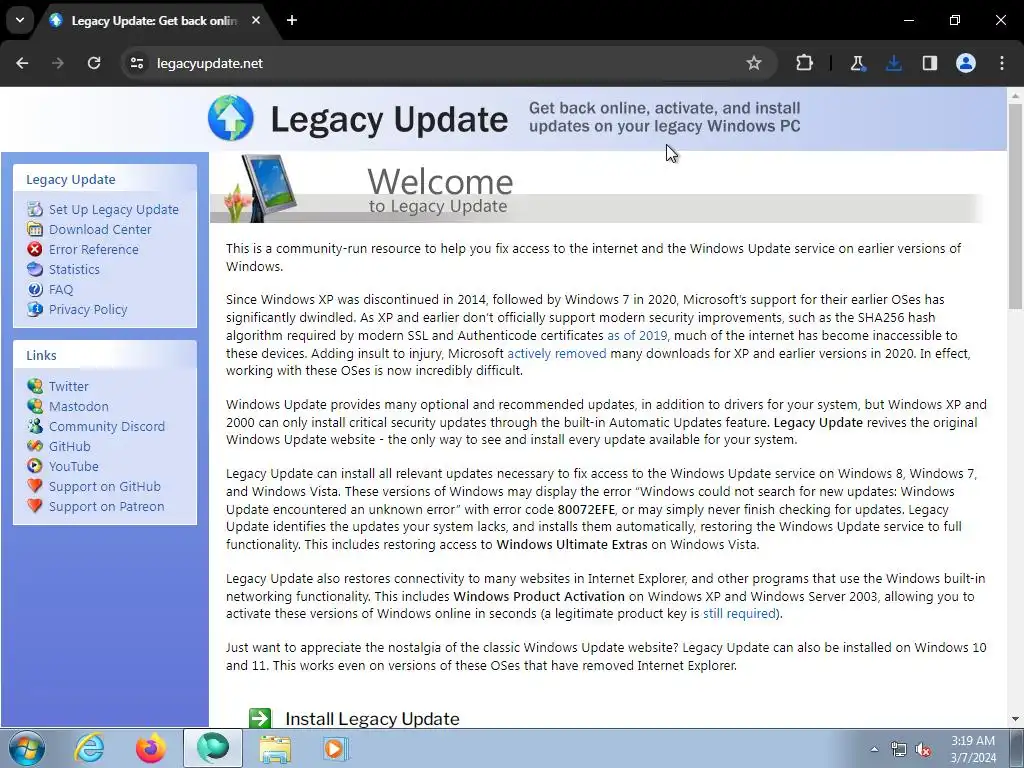The image size is (1024, 768).
Task: Click the scrollbar up arrow
Action: (x=1015, y=95)
